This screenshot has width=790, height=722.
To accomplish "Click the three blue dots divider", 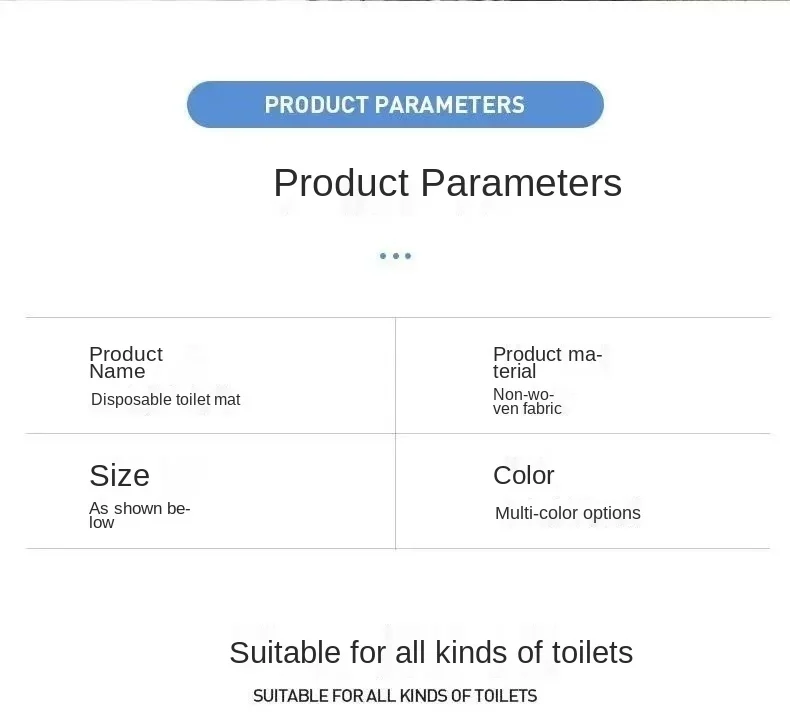I will pos(395,256).
